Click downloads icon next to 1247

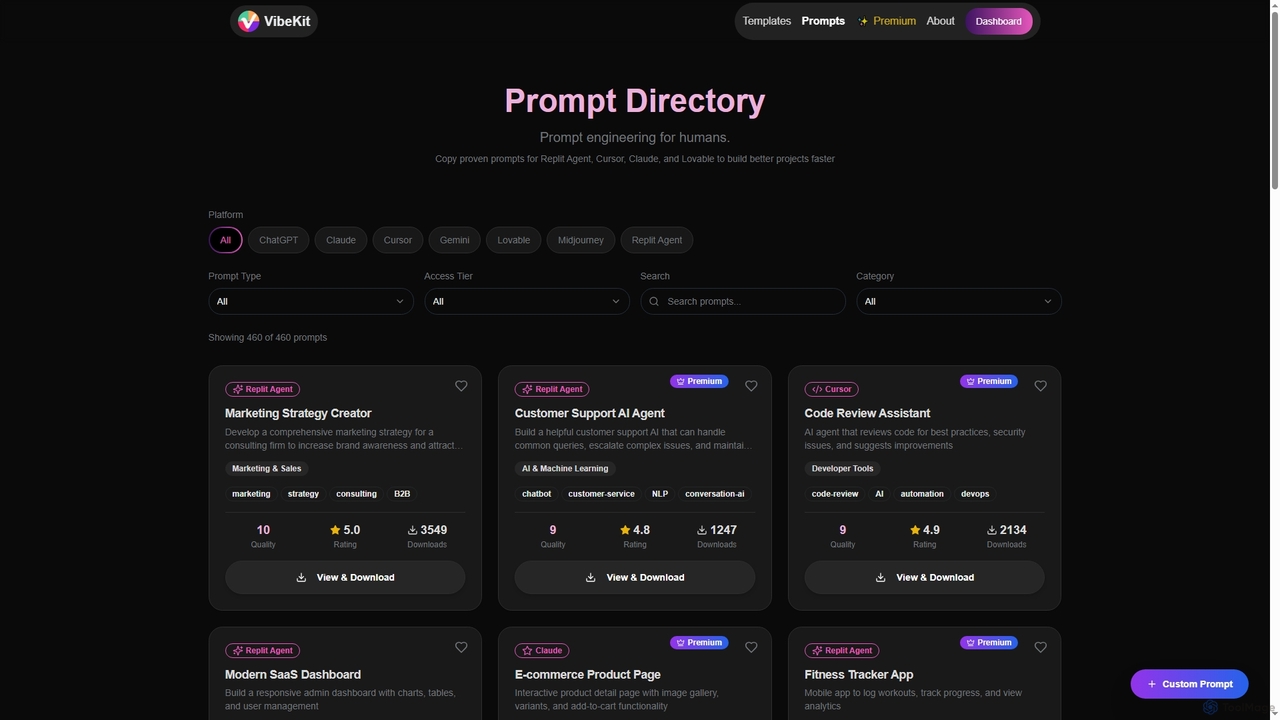(x=702, y=530)
